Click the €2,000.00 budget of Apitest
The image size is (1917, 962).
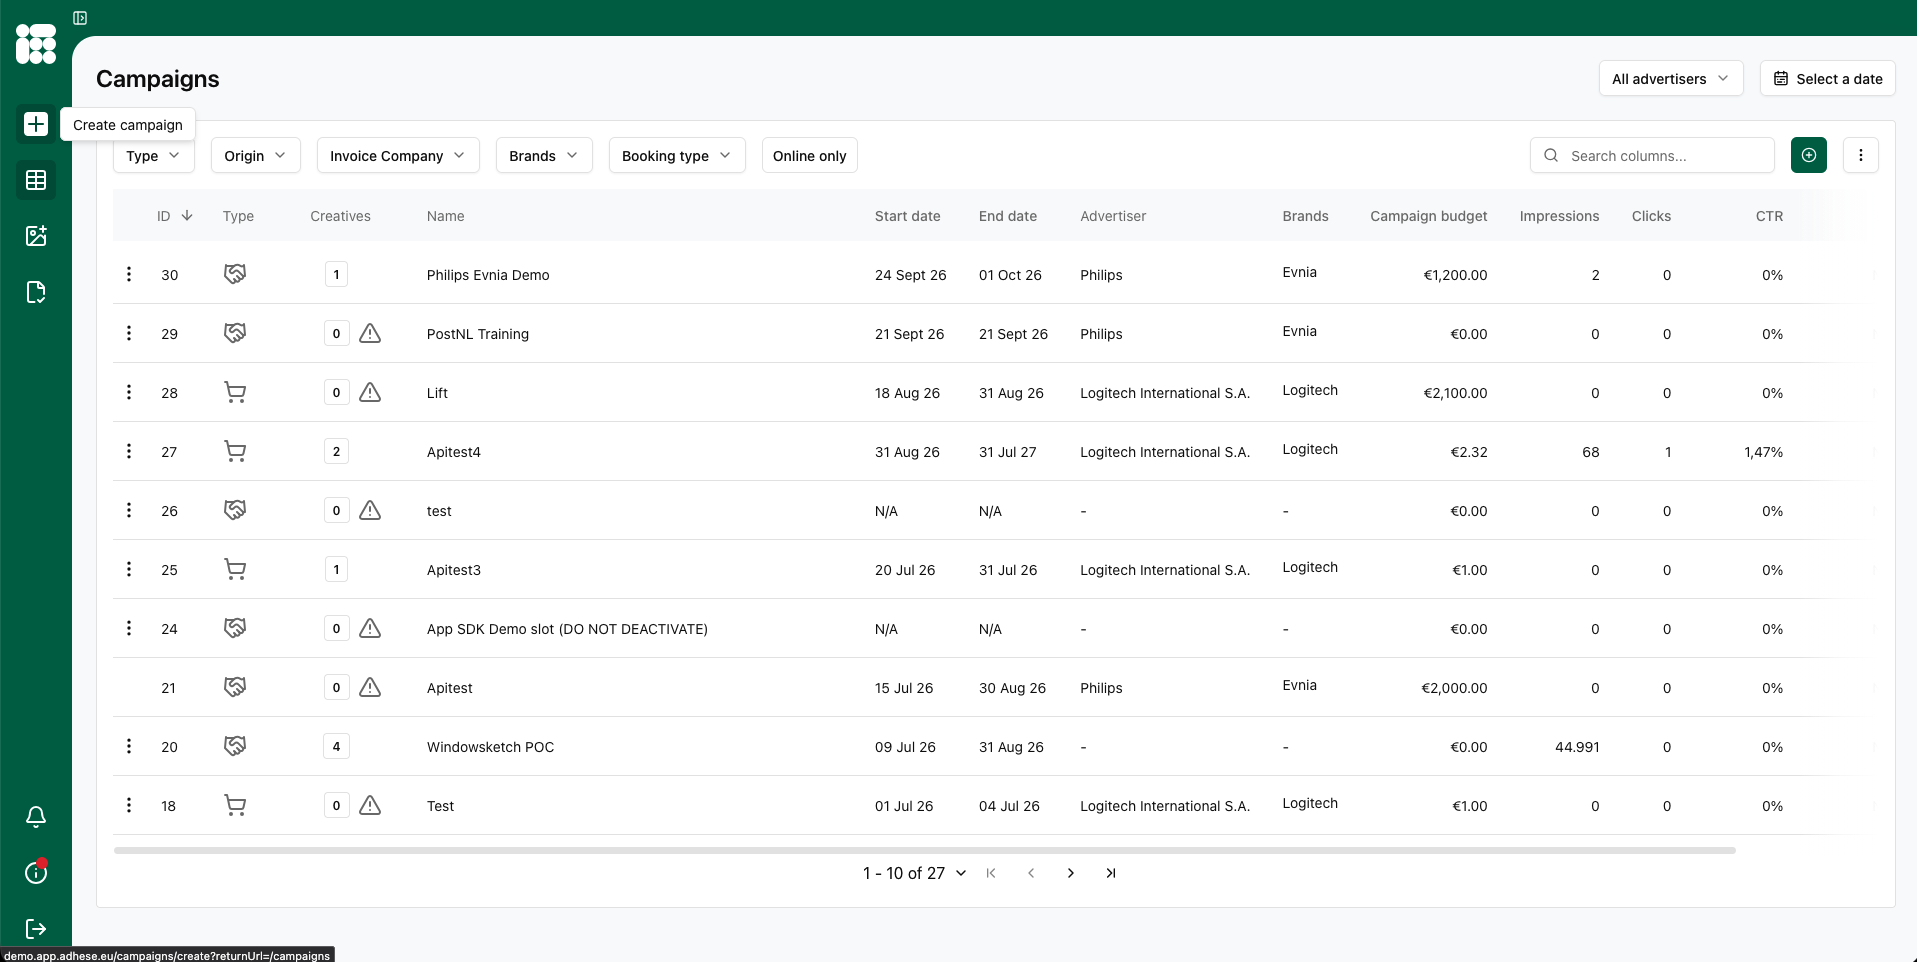[x=1454, y=688]
